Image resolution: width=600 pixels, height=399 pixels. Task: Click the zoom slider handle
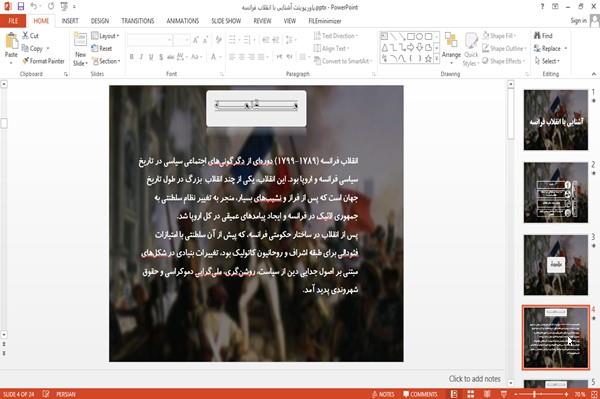pos(534,394)
